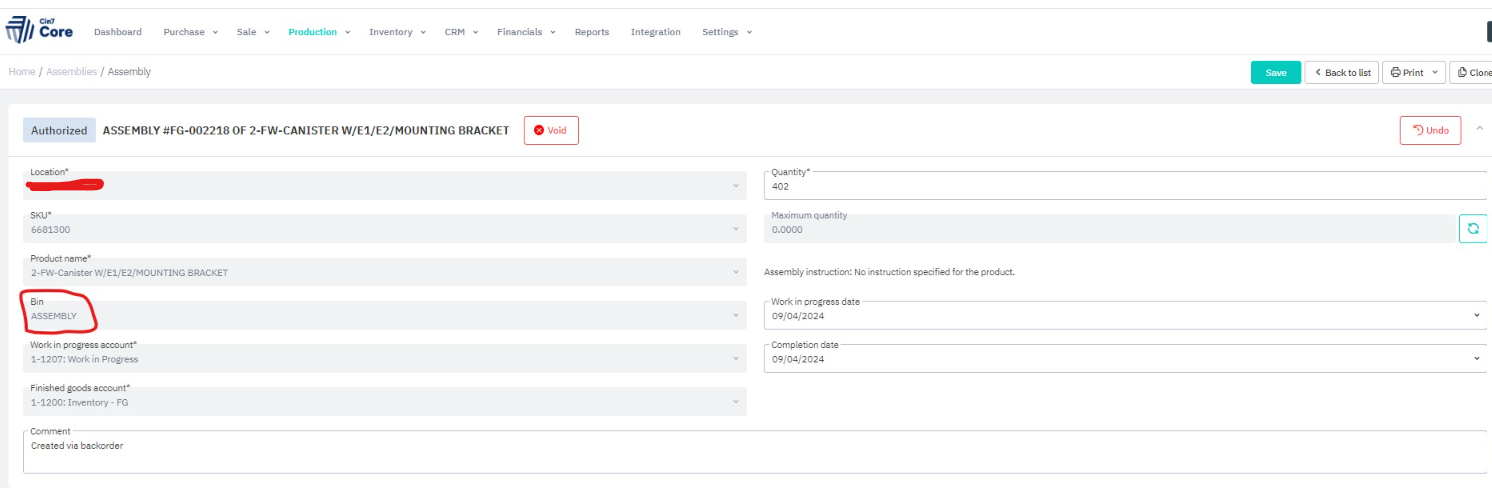Click the Quantity input field
Screen dimensions: 1492x493
click(x=1120, y=186)
